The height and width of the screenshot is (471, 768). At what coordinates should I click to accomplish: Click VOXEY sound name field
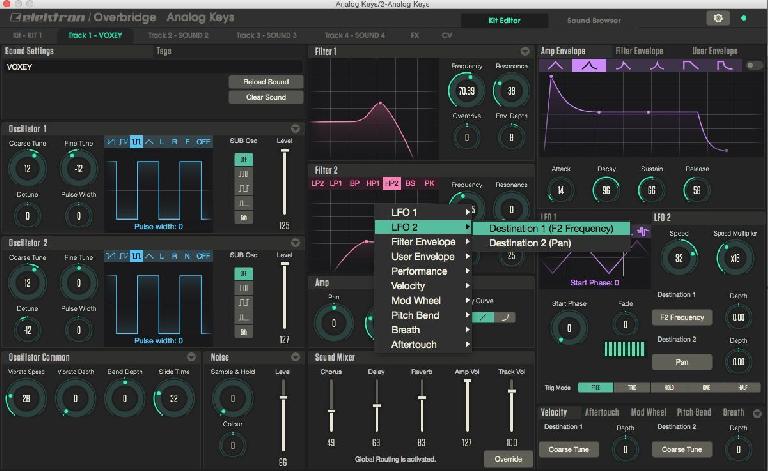point(153,67)
